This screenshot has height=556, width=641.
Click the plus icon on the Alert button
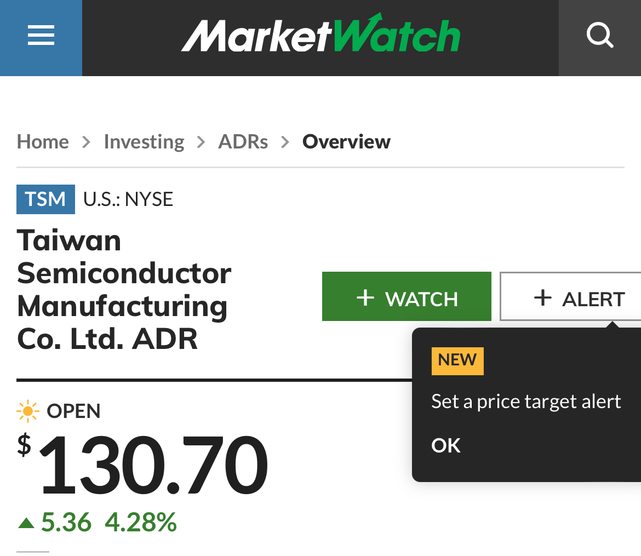(542, 297)
